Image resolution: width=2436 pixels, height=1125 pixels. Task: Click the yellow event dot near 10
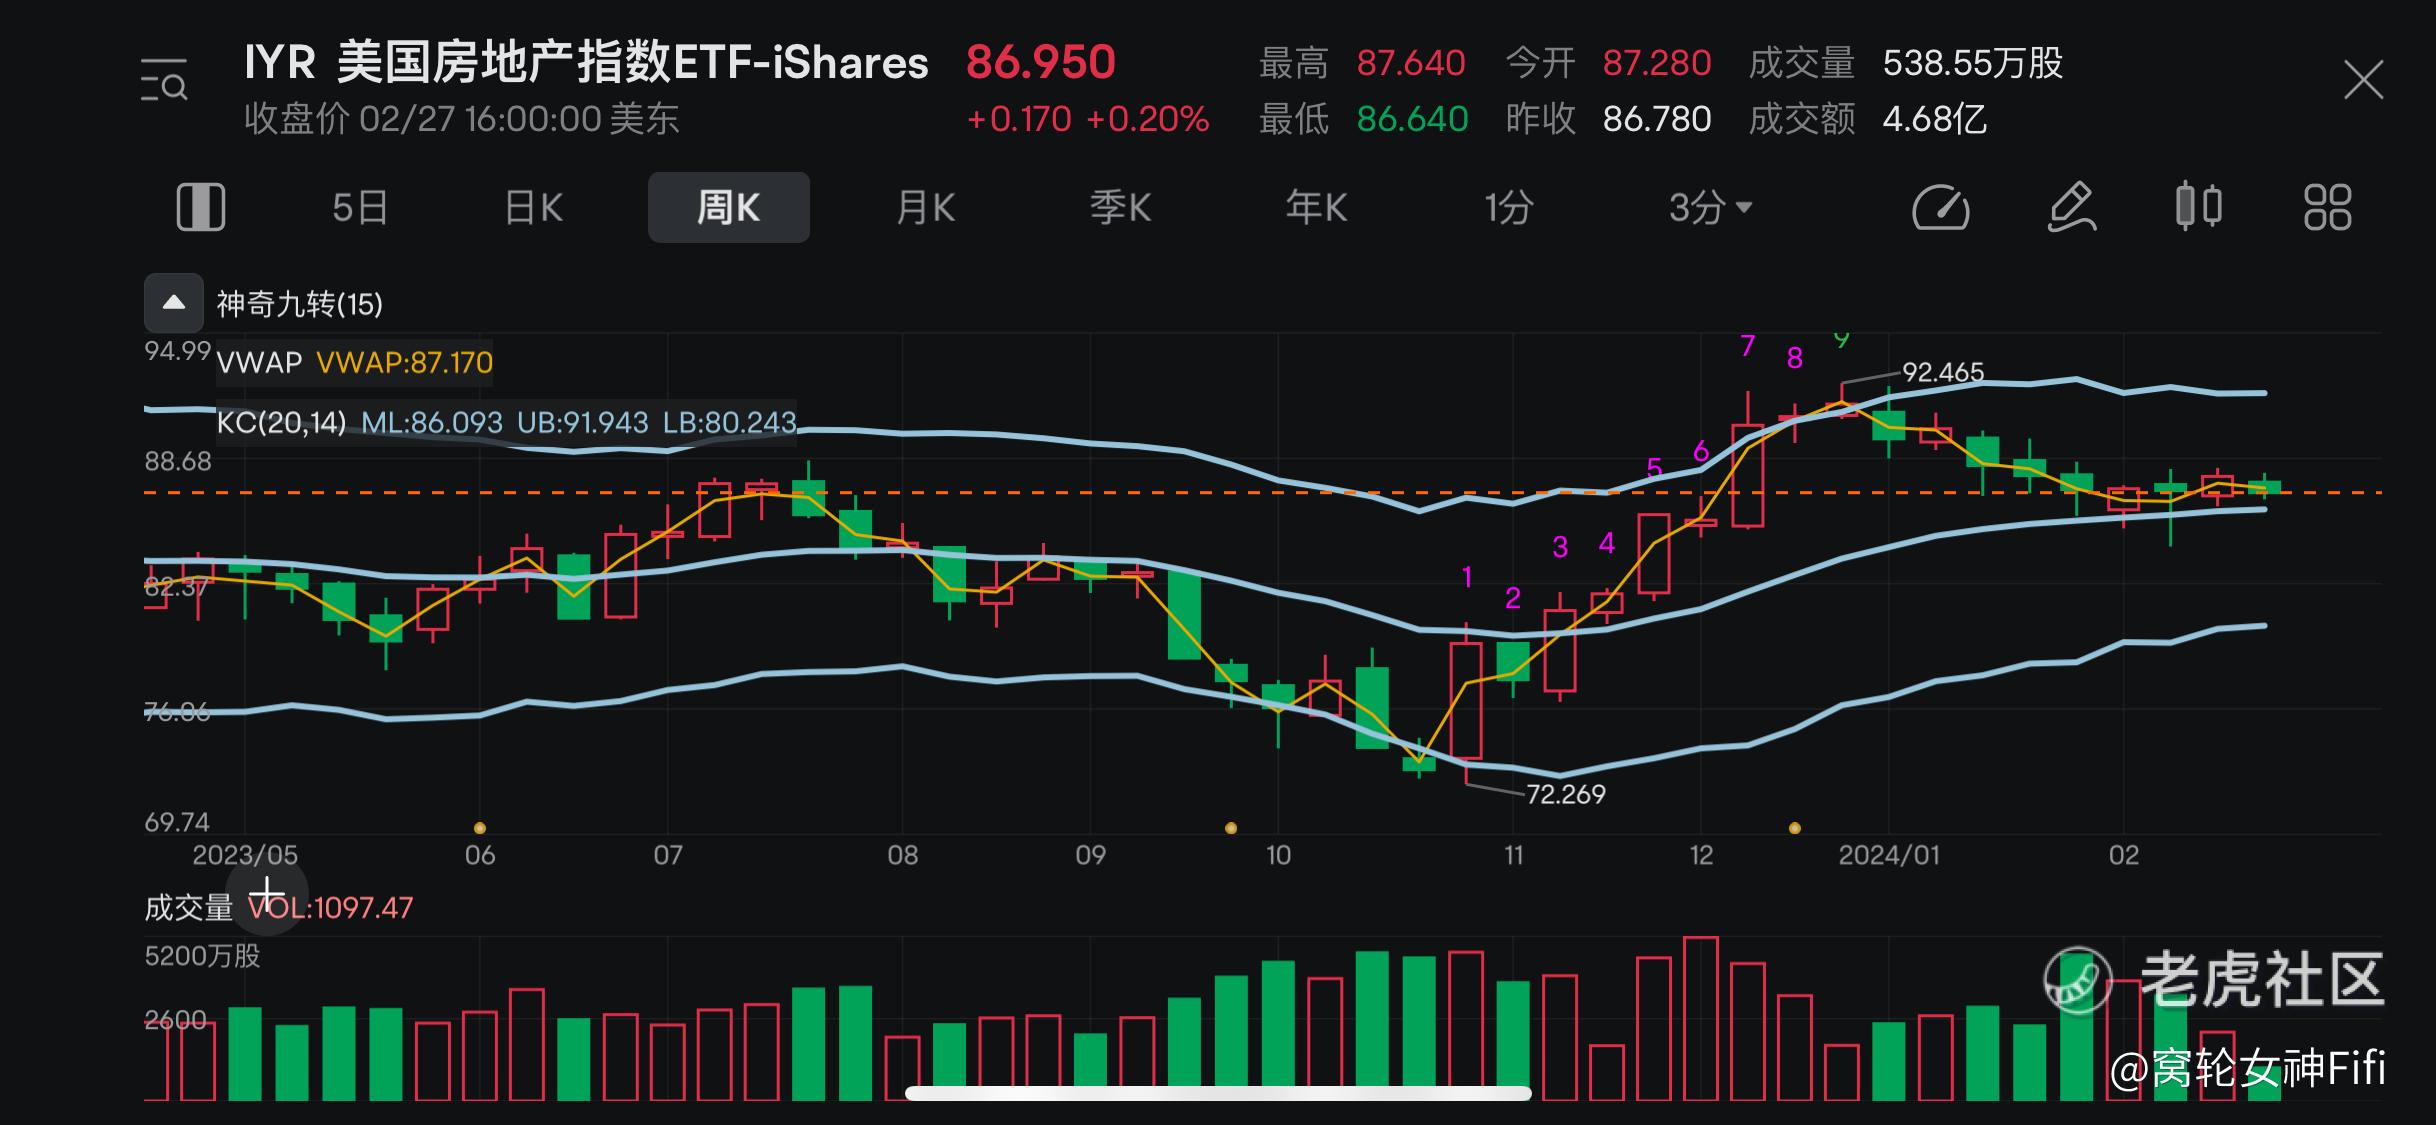[1231, 828]
